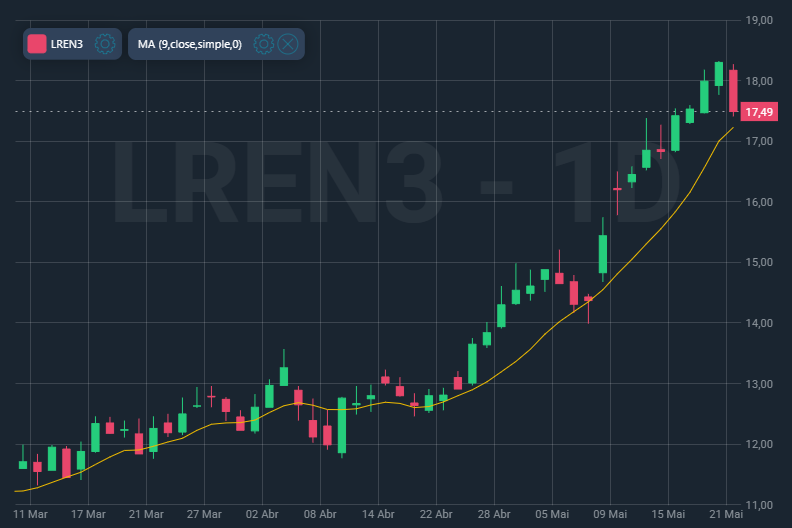
Task: Click the LREN3 pink color swatch
Action: (x=37, y=44)
